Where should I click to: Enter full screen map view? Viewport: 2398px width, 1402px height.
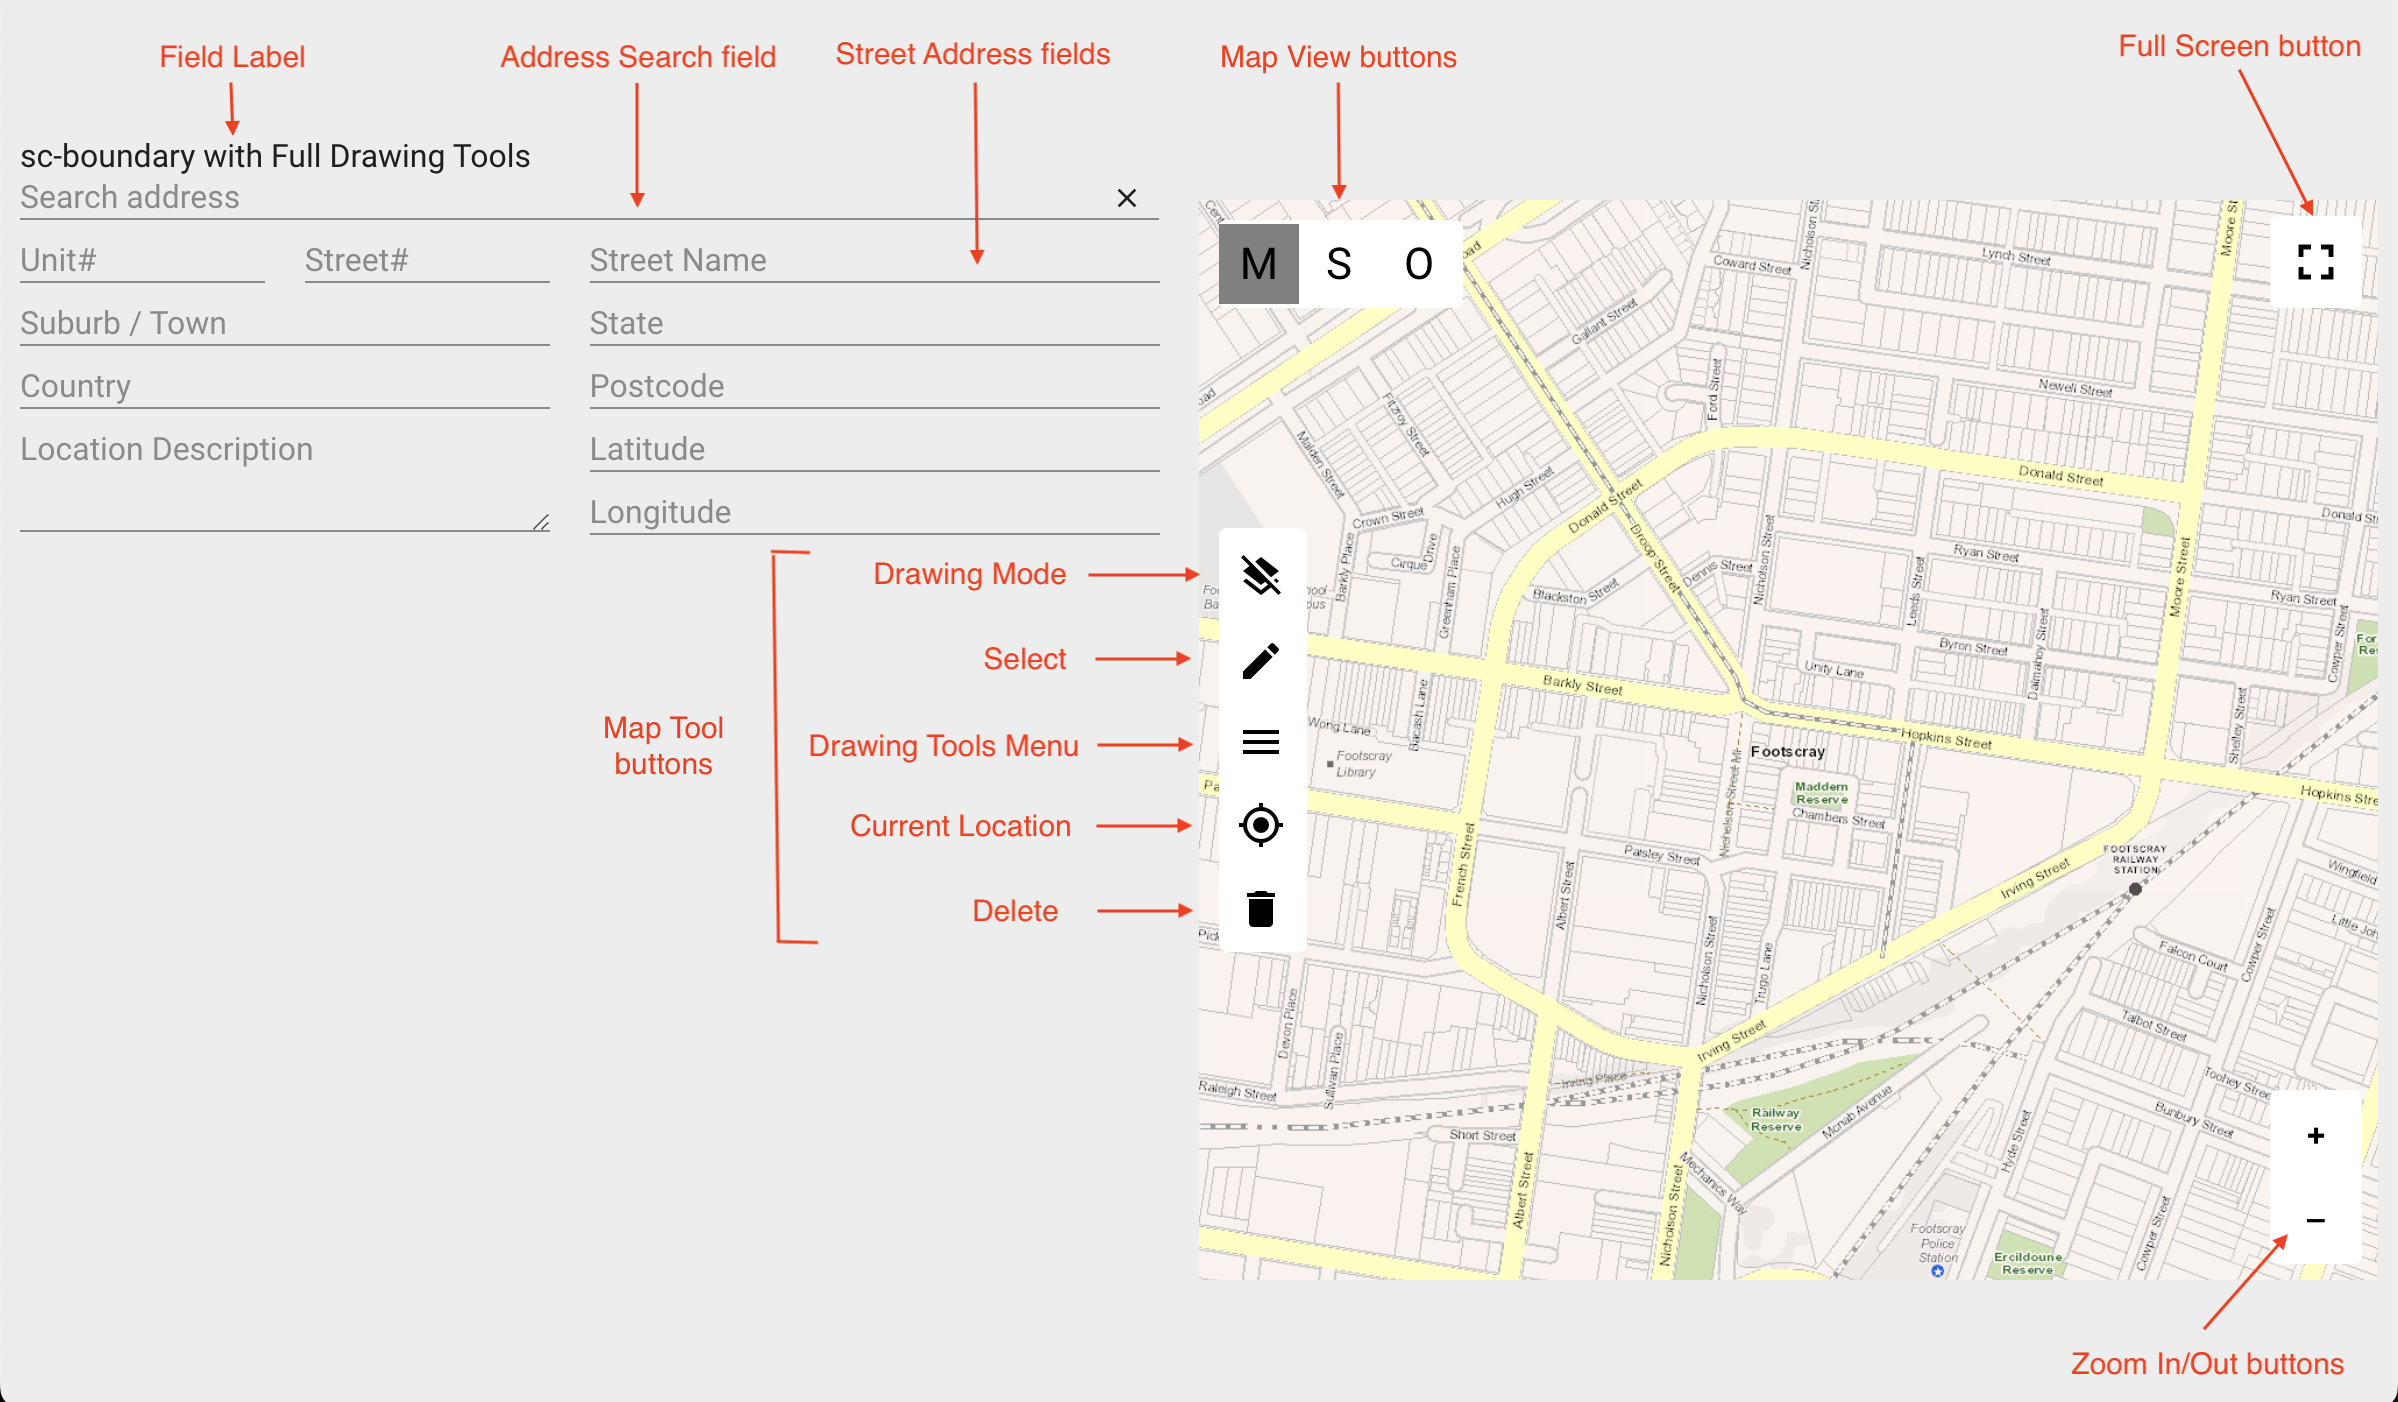[x=2315, y=262]
